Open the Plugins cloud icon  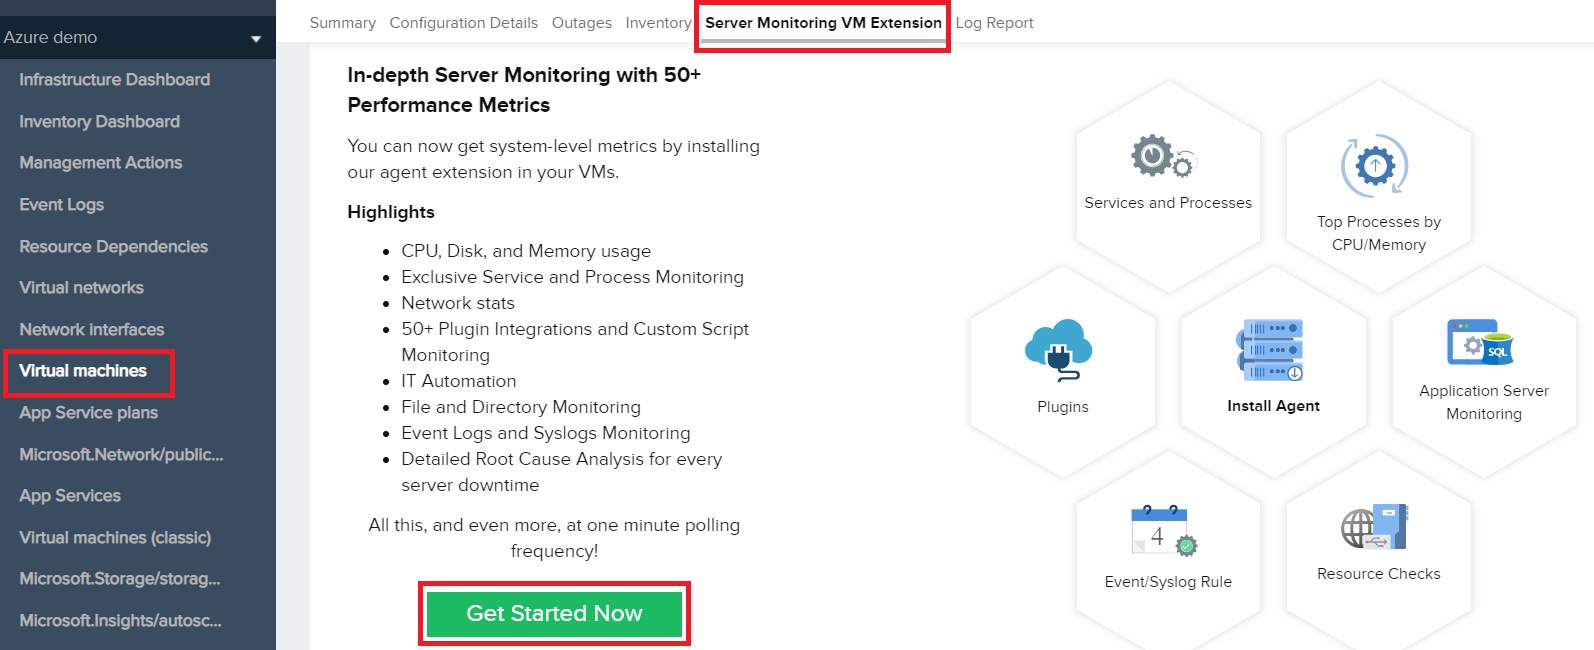point(1059,350)
